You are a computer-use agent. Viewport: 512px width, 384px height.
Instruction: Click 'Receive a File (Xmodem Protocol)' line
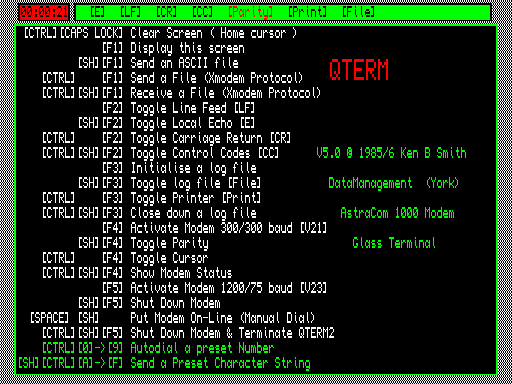pos(225,93)
